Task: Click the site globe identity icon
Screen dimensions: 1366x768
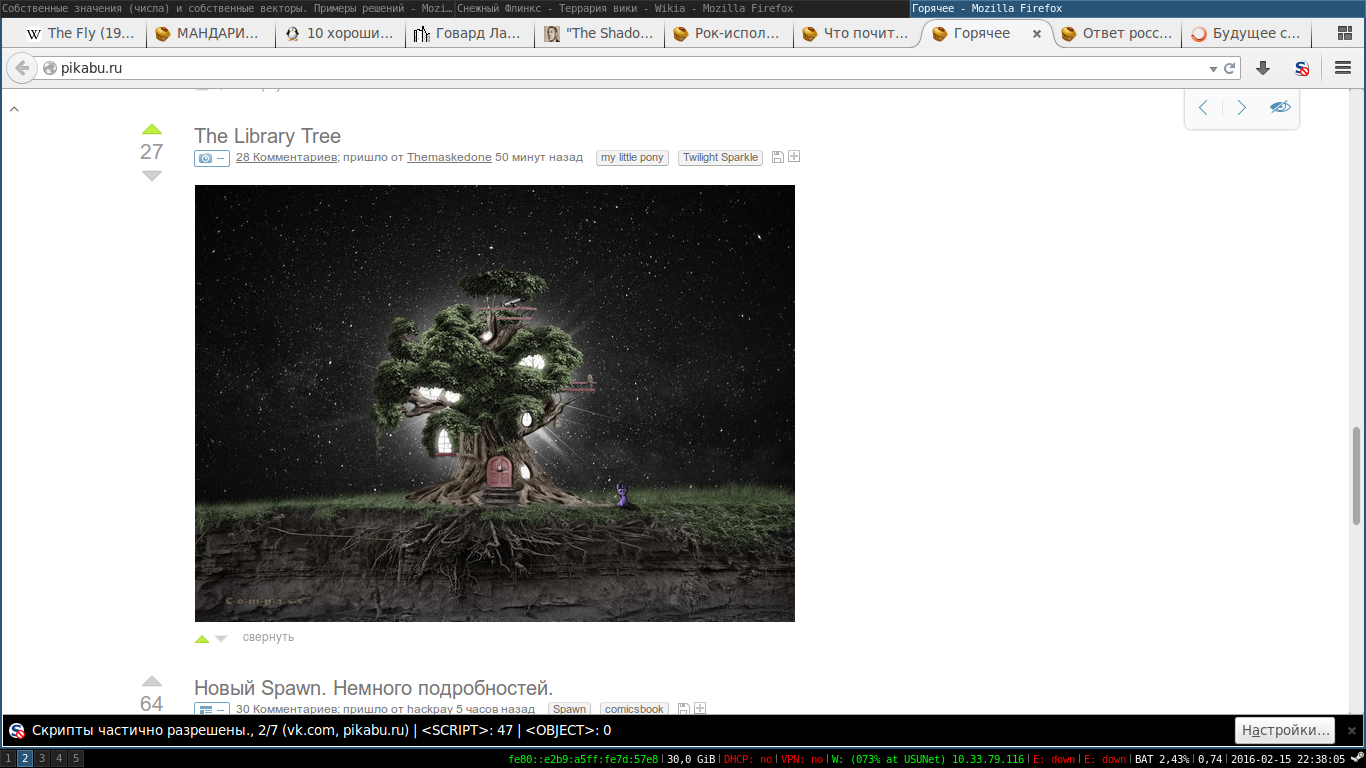Action: pos(49,69)
